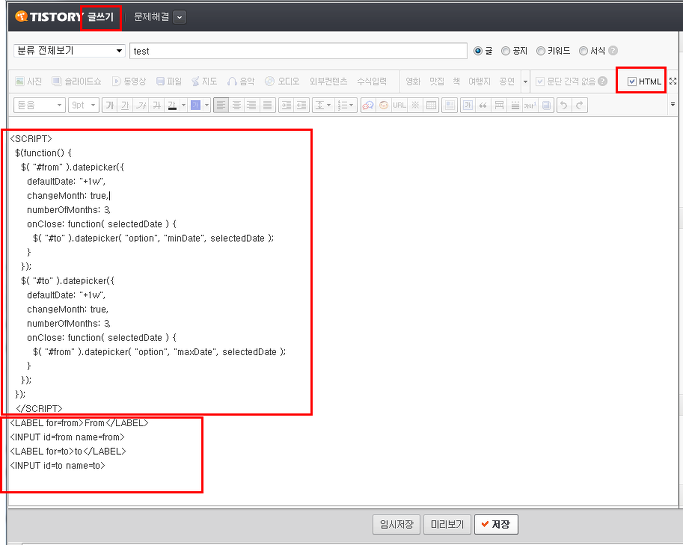Select the 키워드 radio button
The height and width of the screenshot is (545, 683).
[540, 51]
